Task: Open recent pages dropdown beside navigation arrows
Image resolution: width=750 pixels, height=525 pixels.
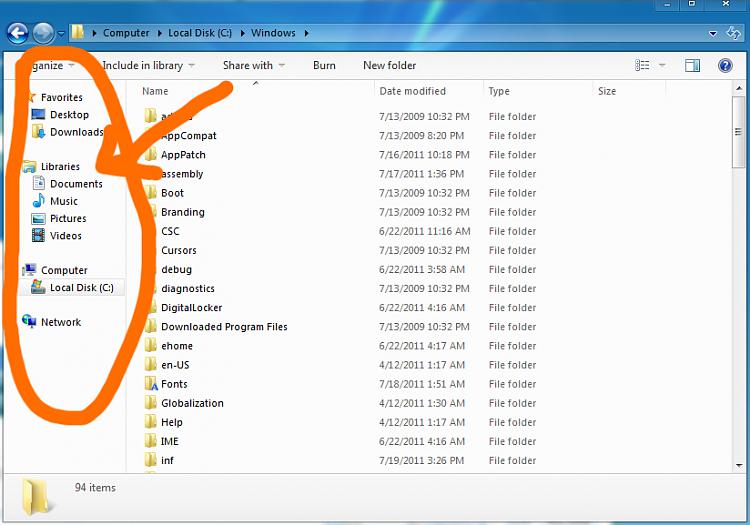Action: [x=61, y=33]
